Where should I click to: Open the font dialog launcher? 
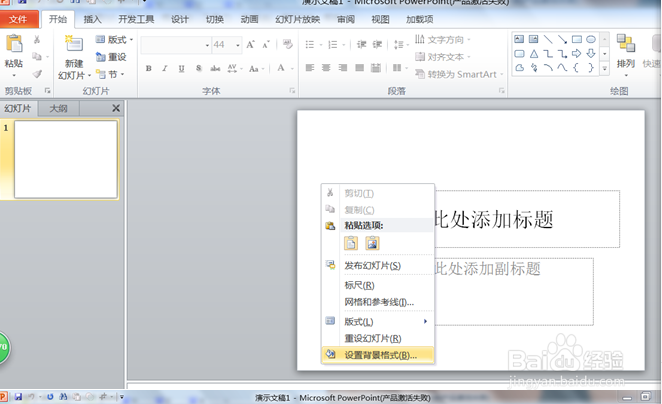pos(292,91)
